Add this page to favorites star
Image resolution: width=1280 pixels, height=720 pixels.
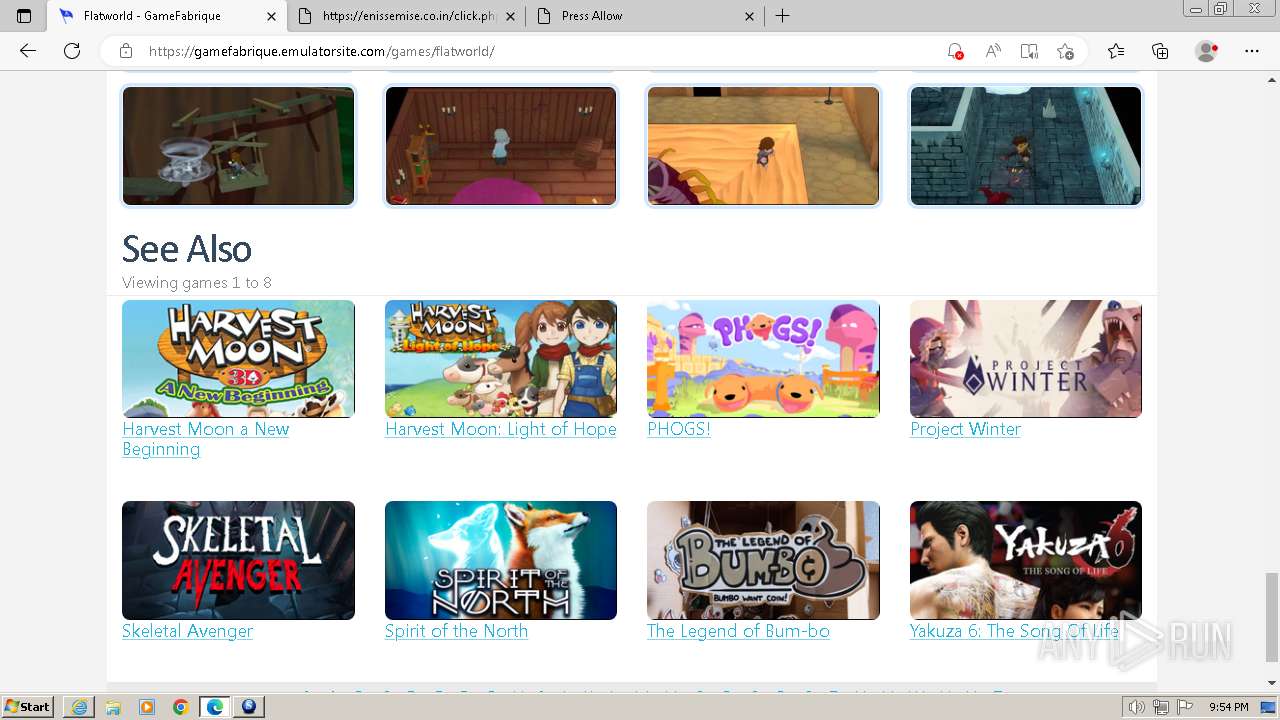[1065, 51]
